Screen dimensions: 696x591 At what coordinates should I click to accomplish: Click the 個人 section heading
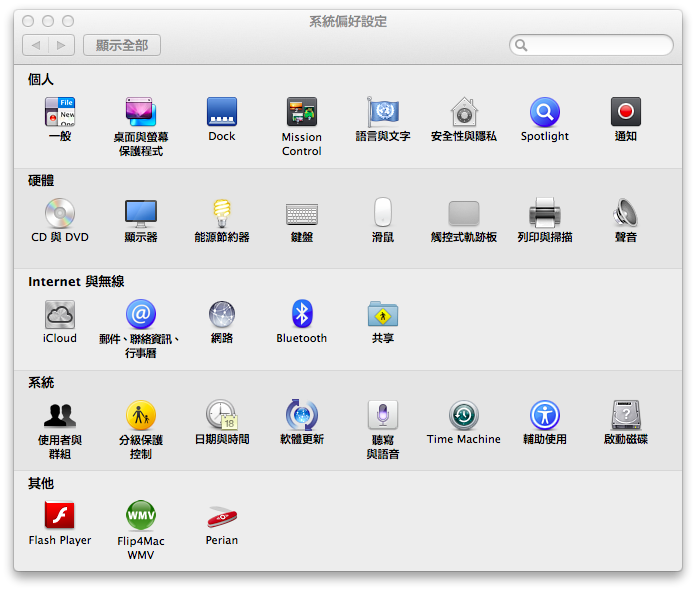tap(41, 79)
